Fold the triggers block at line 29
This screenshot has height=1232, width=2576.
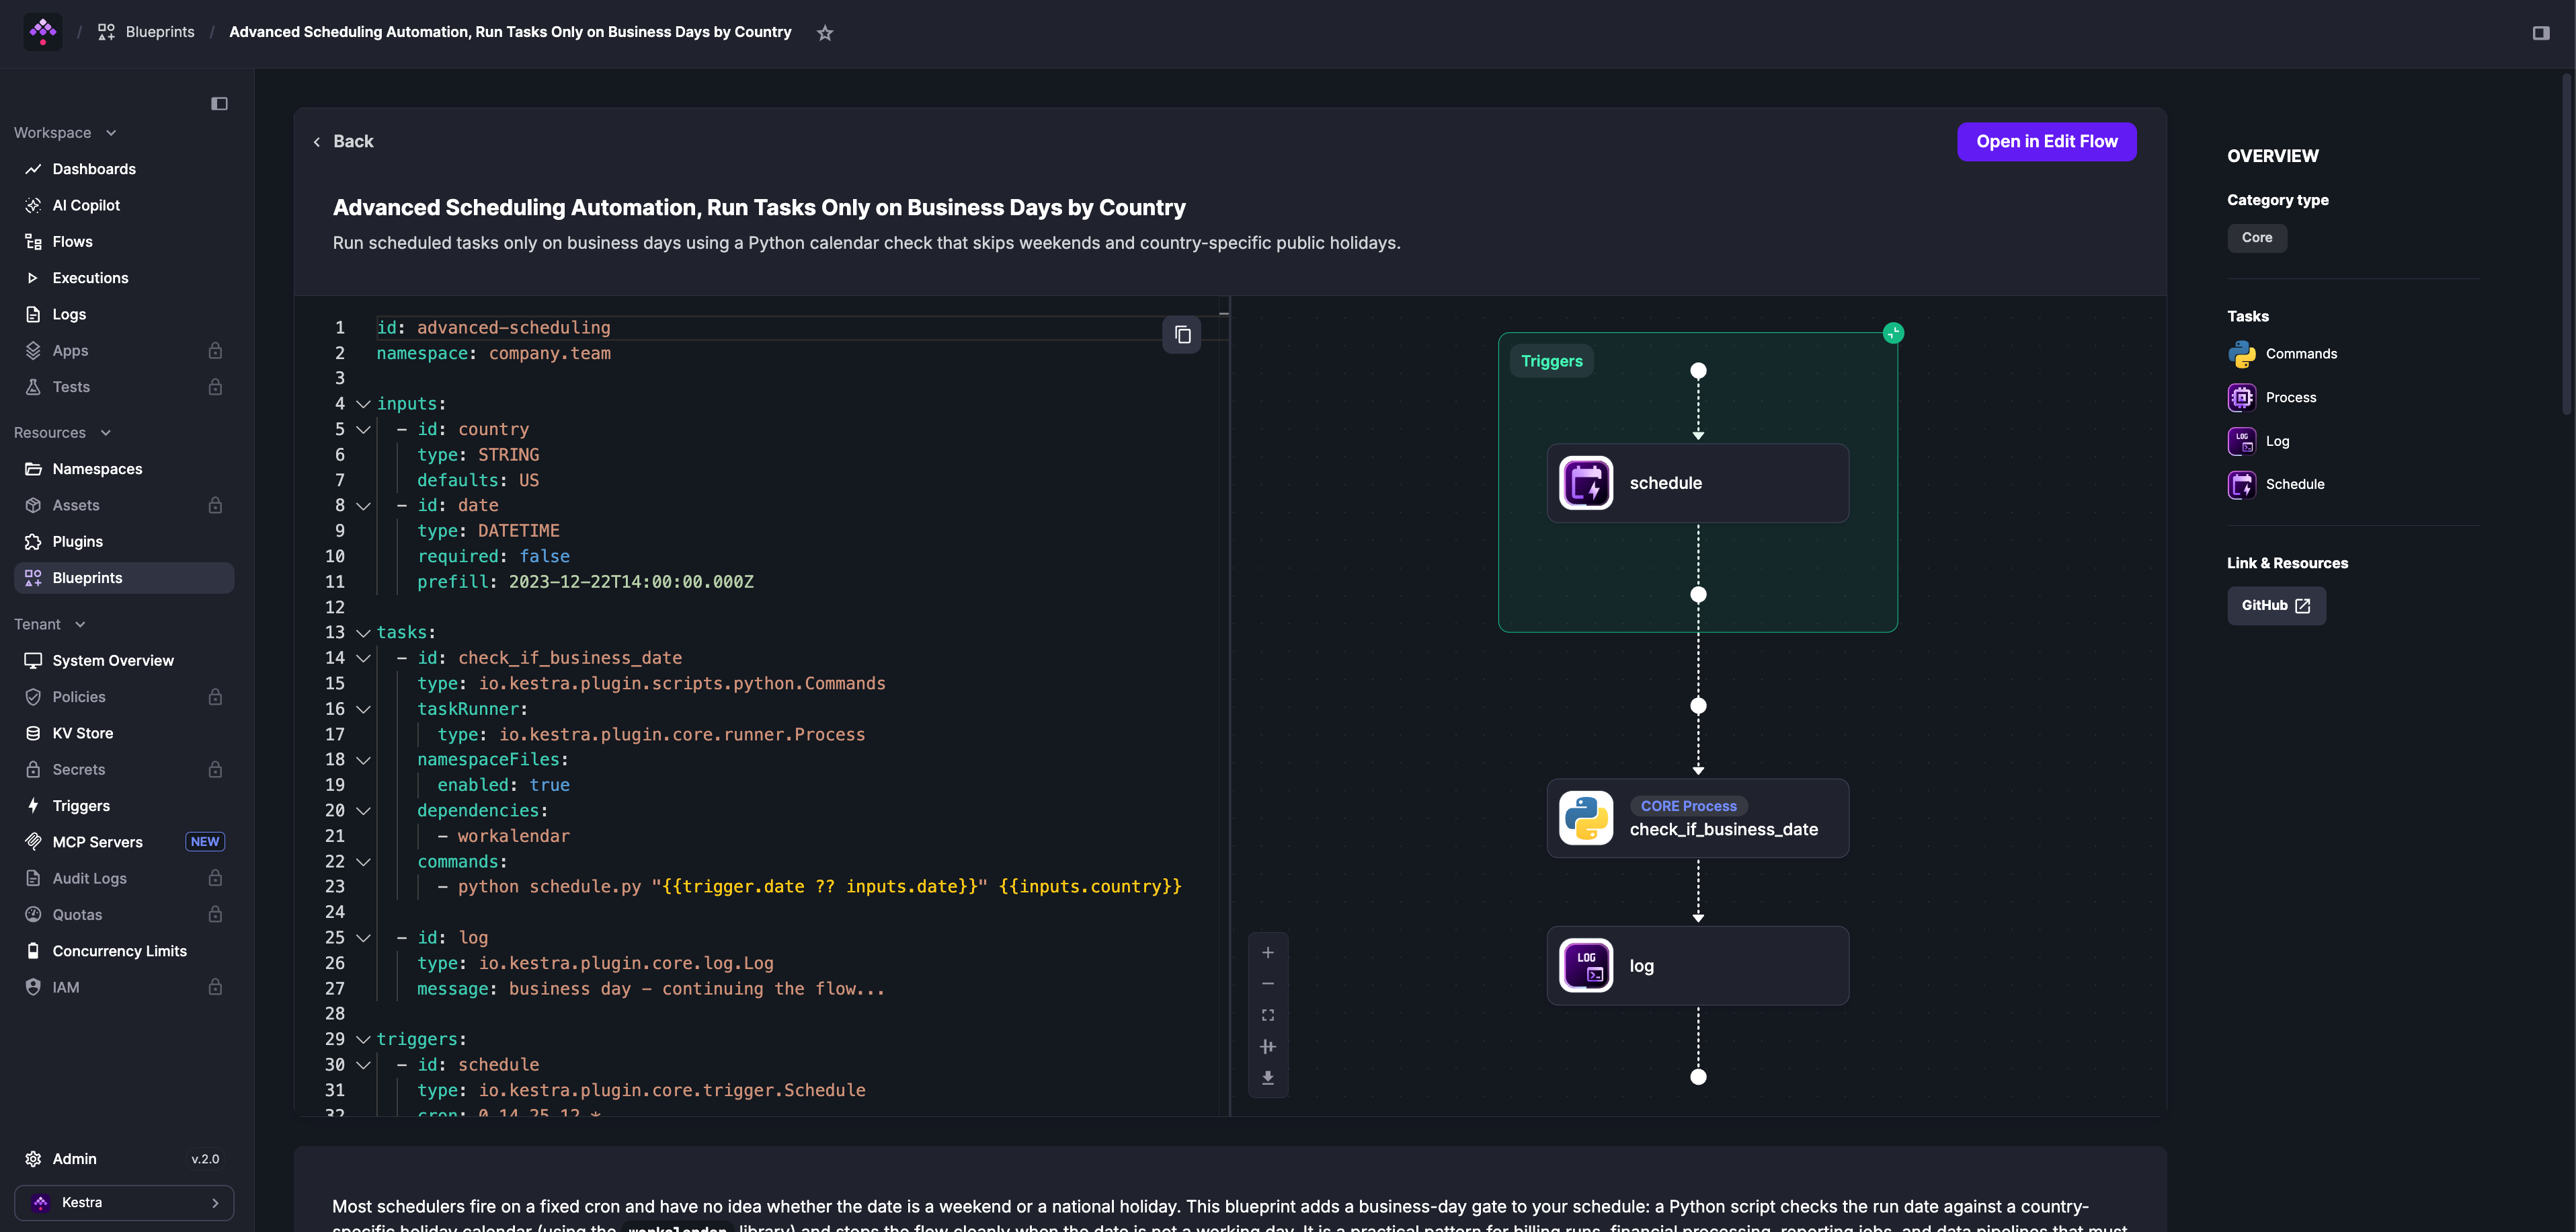363,1040
